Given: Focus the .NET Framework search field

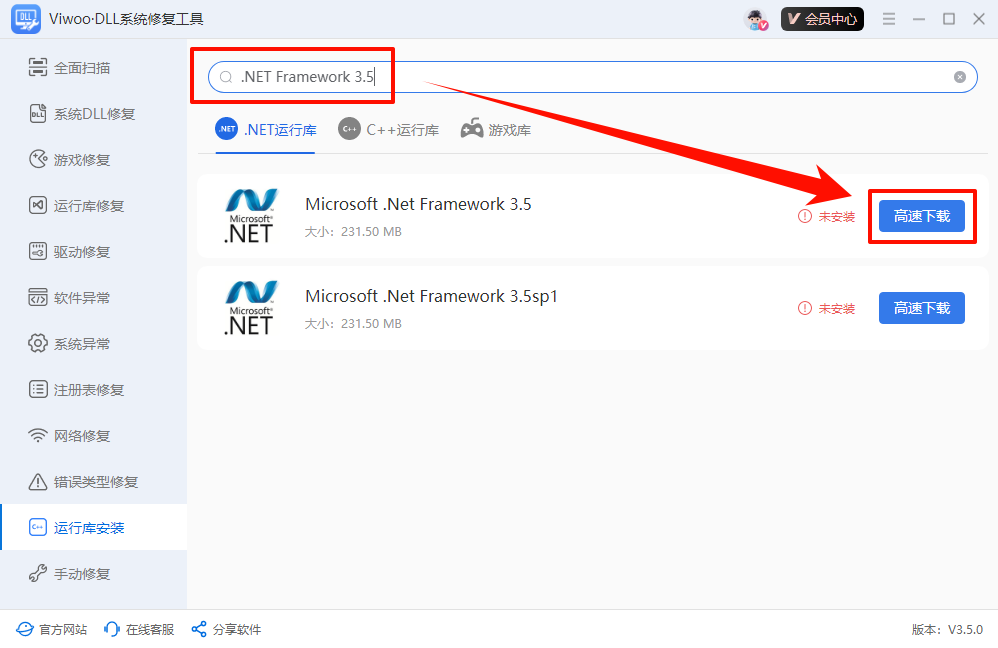Looking at the screenshot, I should 590,77.
